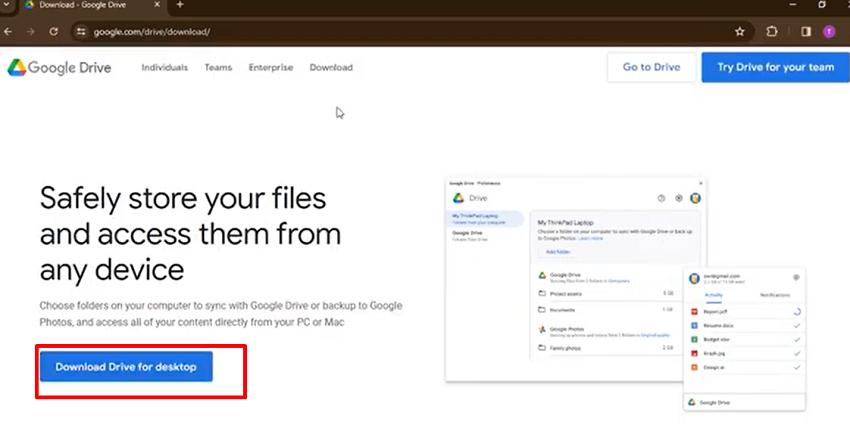Open the Download menu item
850x428 pixels.
click(331, 68)
